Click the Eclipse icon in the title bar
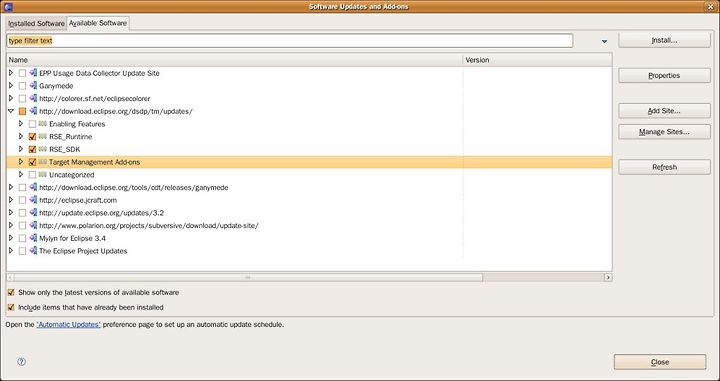Screen dimensions: 720x381 click(x=7, y=6)
